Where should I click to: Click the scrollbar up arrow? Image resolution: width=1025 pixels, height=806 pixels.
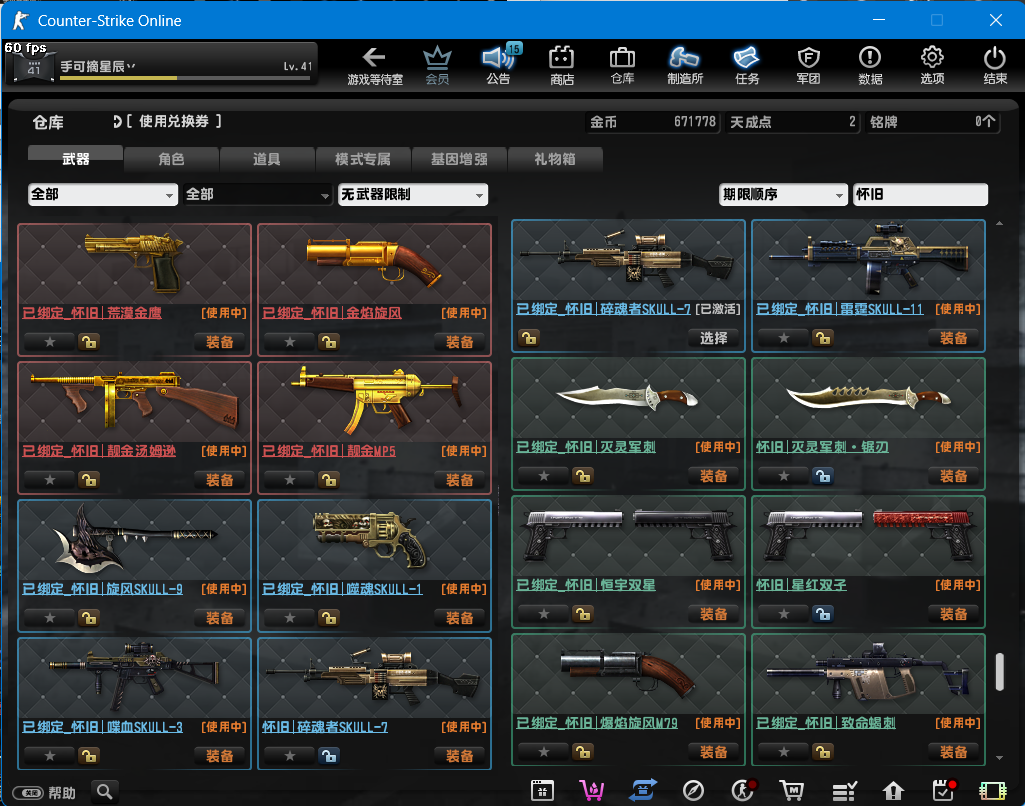pos(1000,224)
